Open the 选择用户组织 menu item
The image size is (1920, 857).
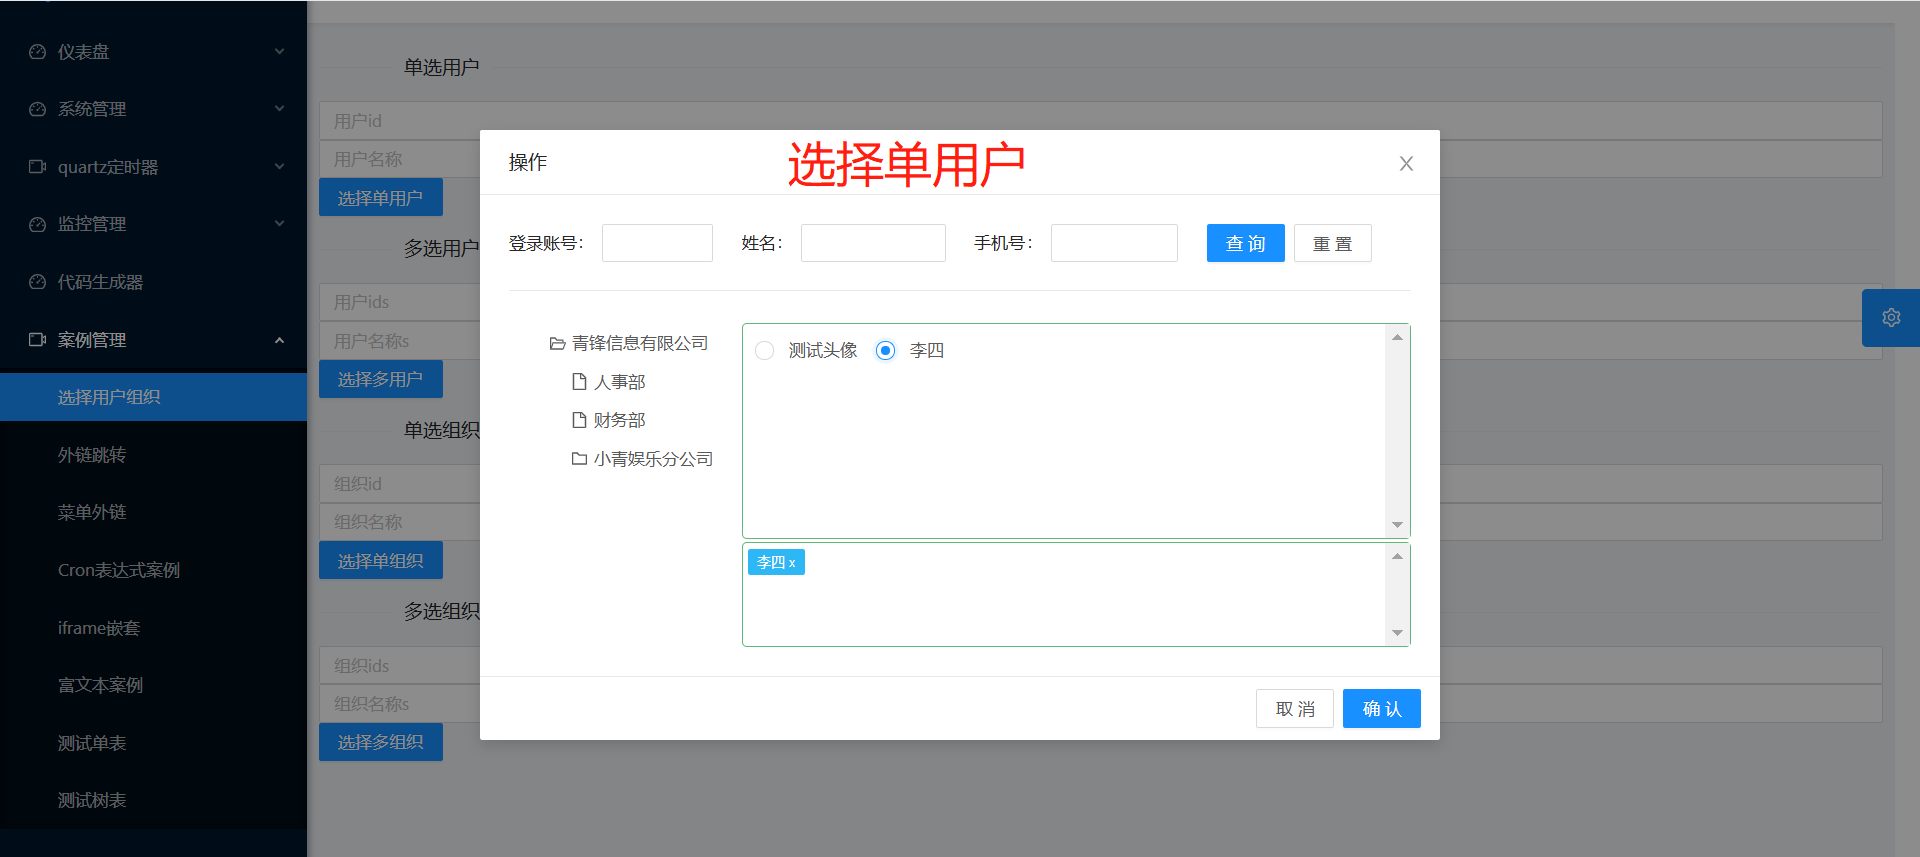153,397
